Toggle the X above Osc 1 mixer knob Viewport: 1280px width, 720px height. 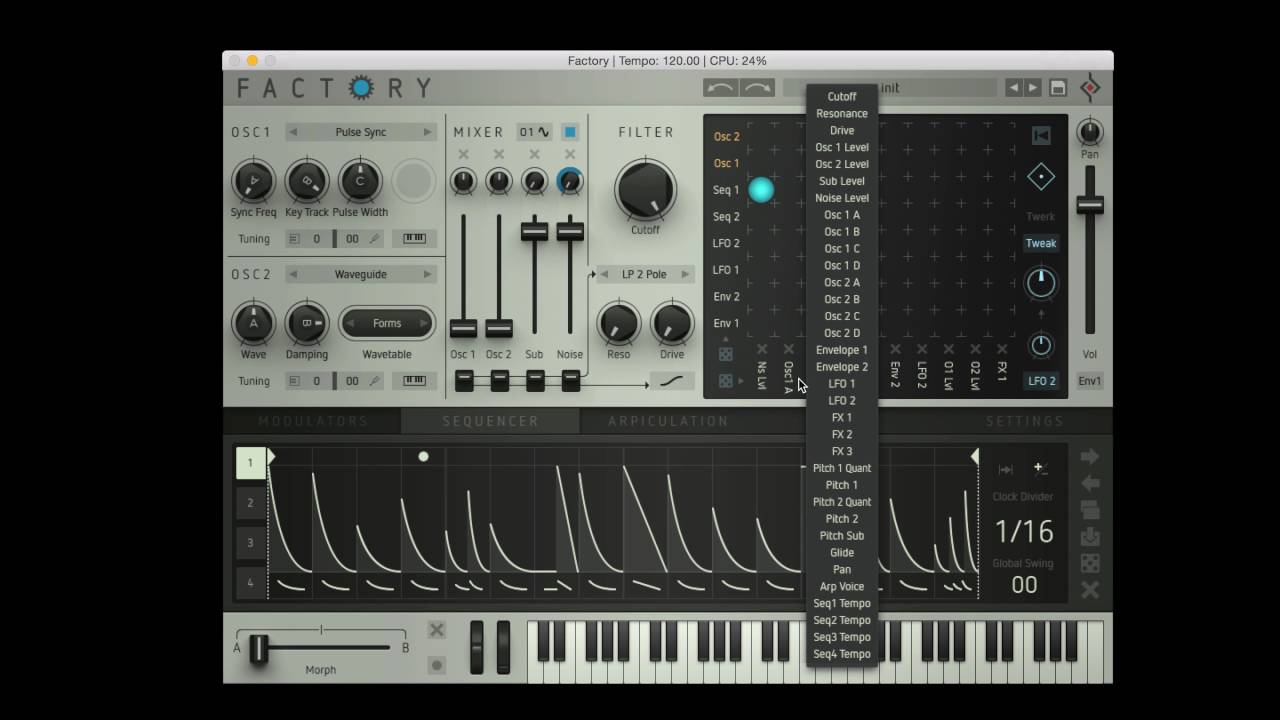tap(463, 155)
